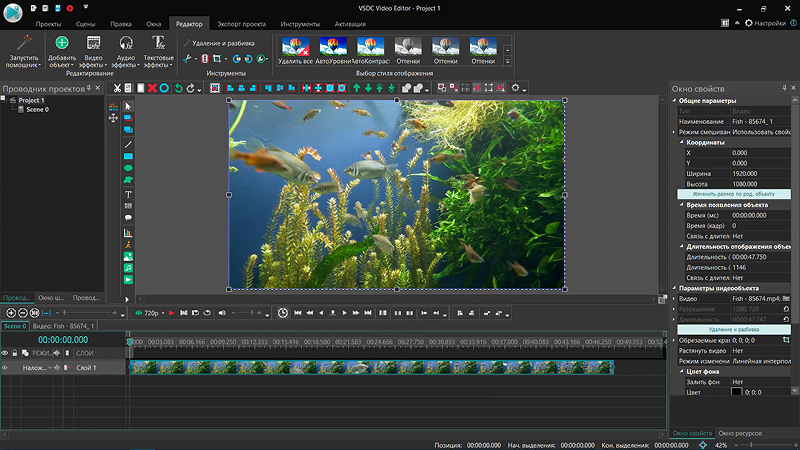800x450 pixels.
Task: Collapse Параметры видеообъекта section
Action: click(x=674, y=288)
